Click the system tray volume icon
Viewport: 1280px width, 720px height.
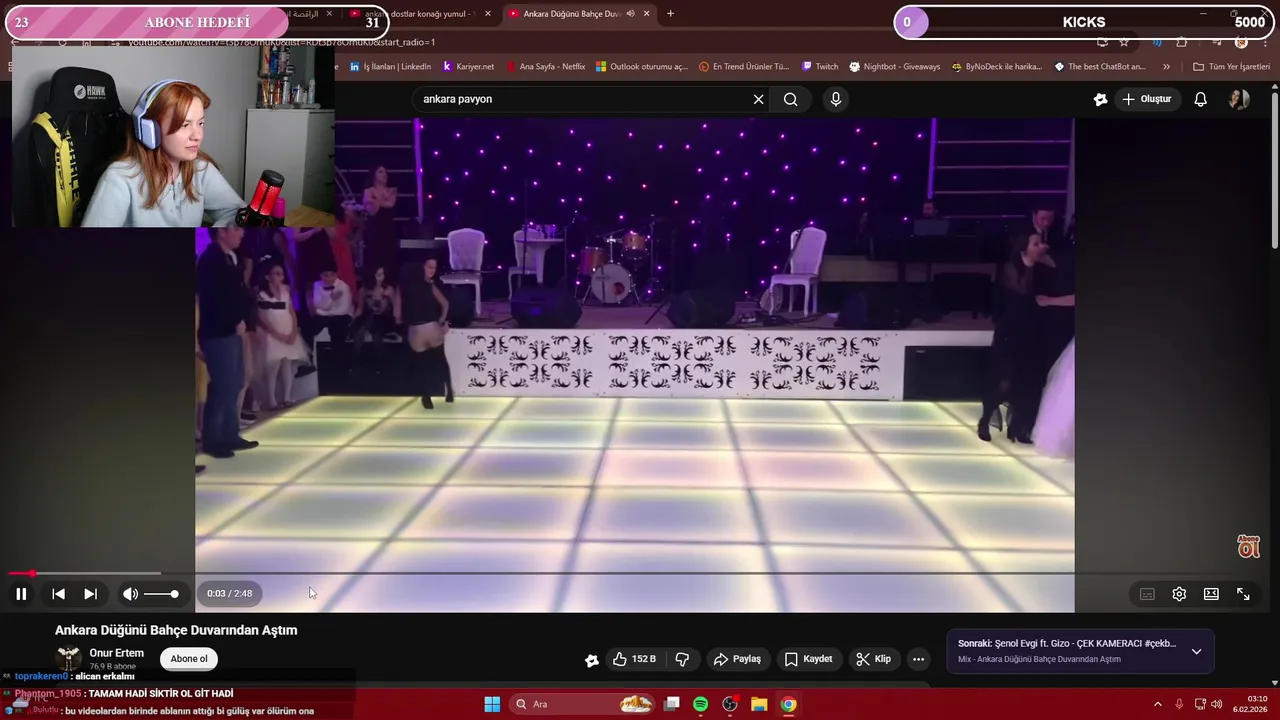(1217, 704)
